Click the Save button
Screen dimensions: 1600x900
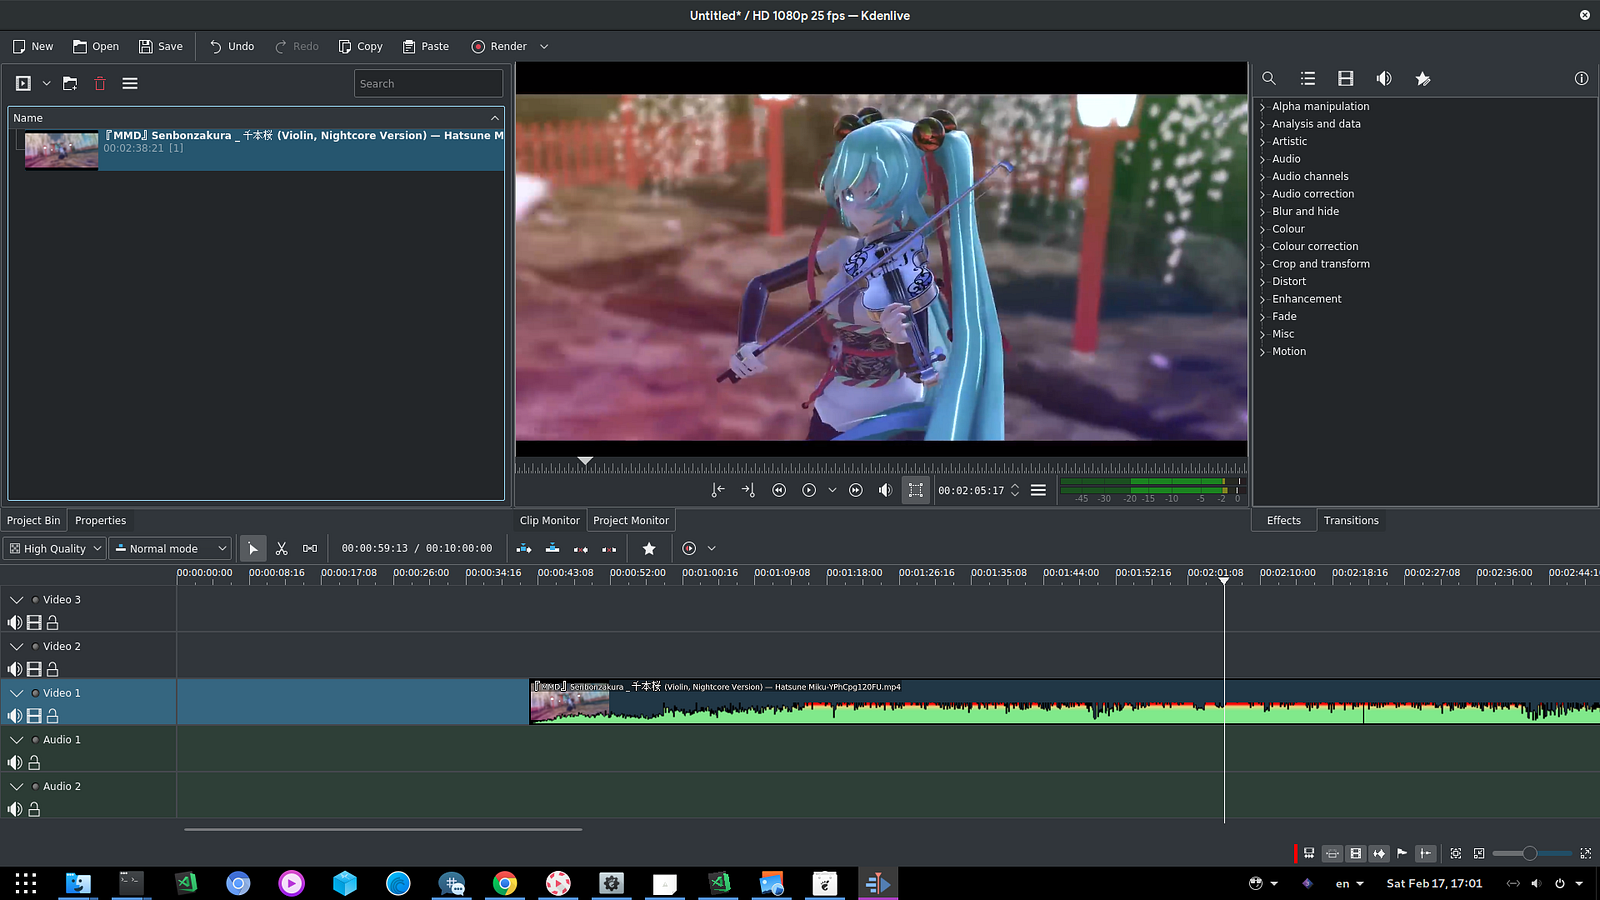click(x=161, y=46)
